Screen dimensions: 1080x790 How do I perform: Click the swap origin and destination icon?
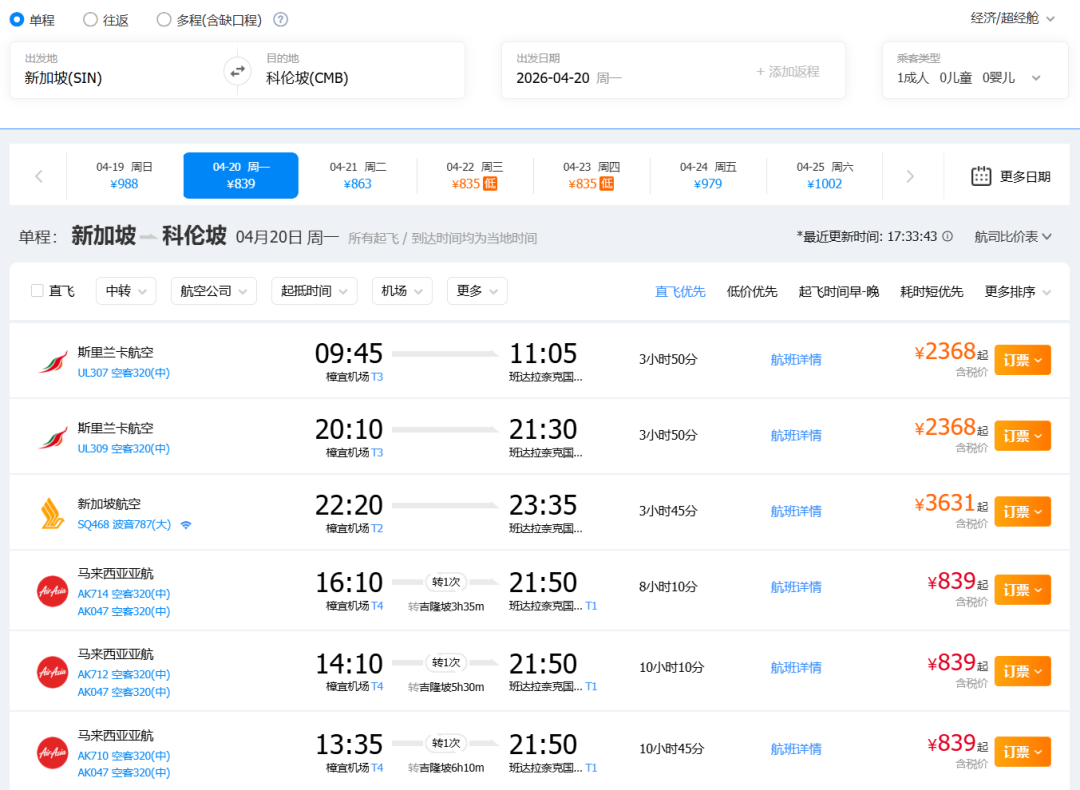237,71
